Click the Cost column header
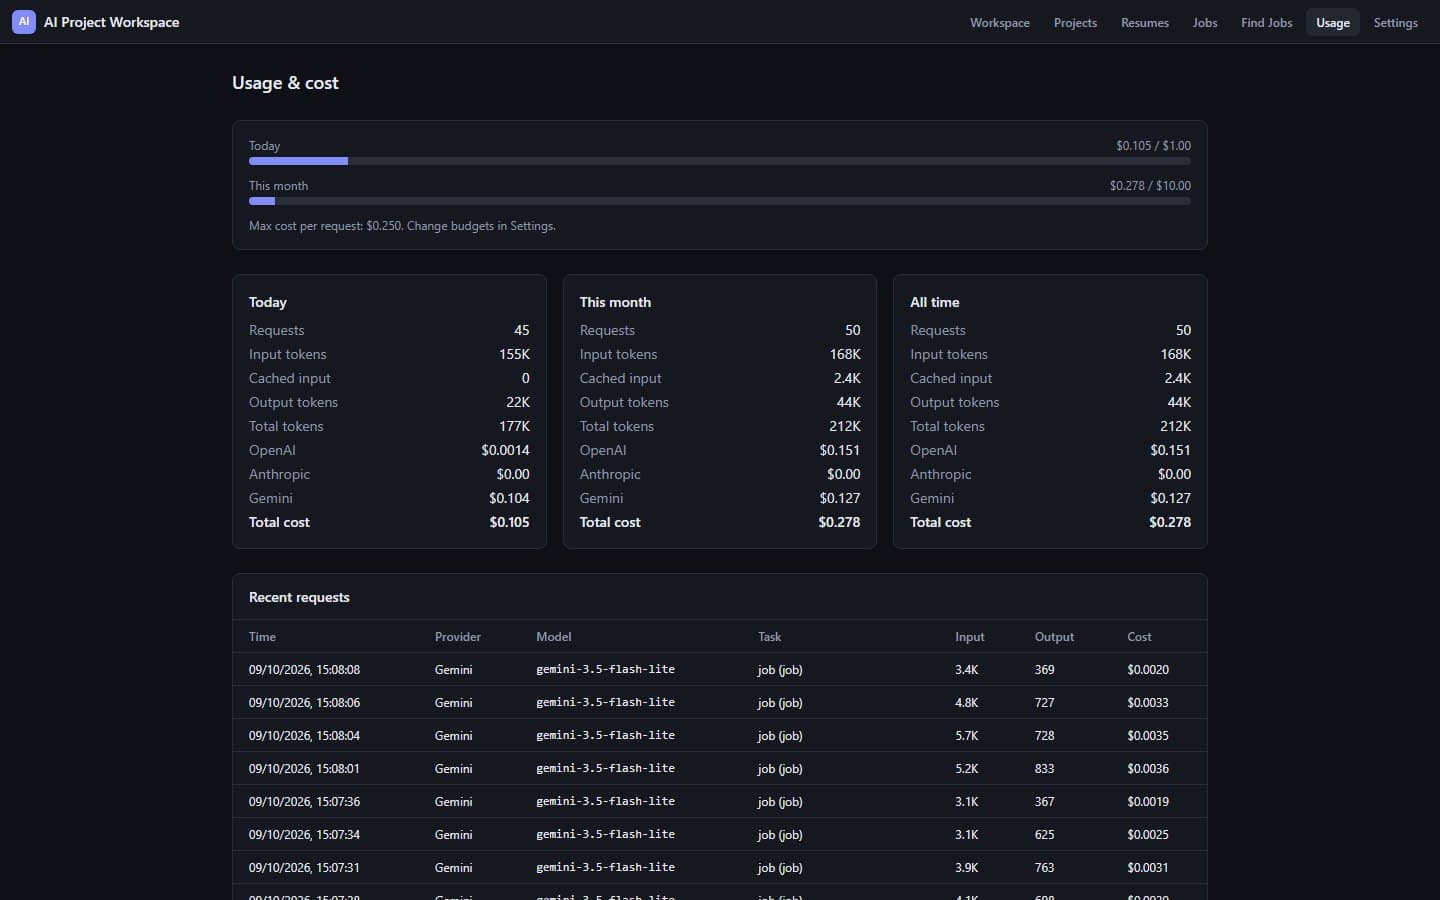Image resolution: width=1440 pixels, height=900 pixels. pyautogui.click(x=1139, y=637)
